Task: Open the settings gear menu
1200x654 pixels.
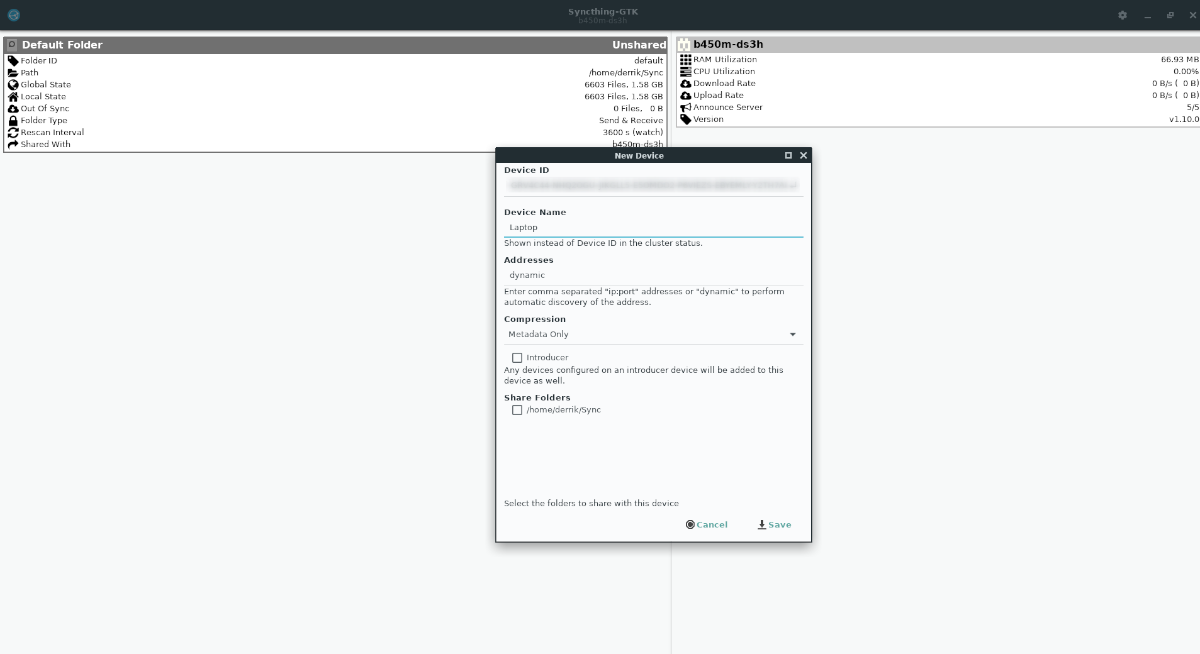Action: pos(1122,15)
